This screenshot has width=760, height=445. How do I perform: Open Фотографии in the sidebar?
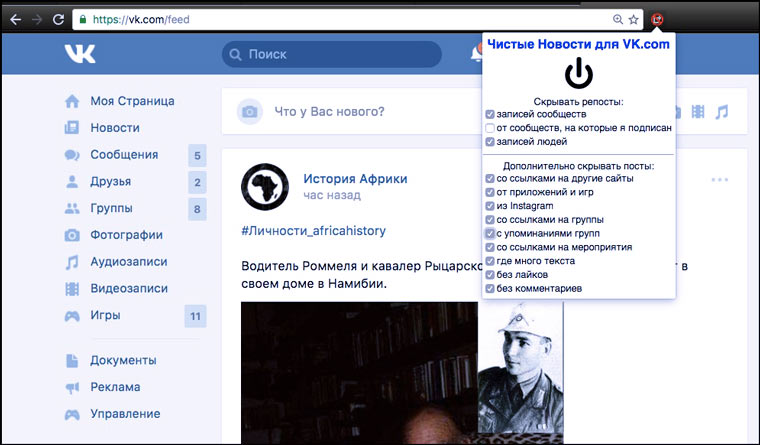pos(127,235)
